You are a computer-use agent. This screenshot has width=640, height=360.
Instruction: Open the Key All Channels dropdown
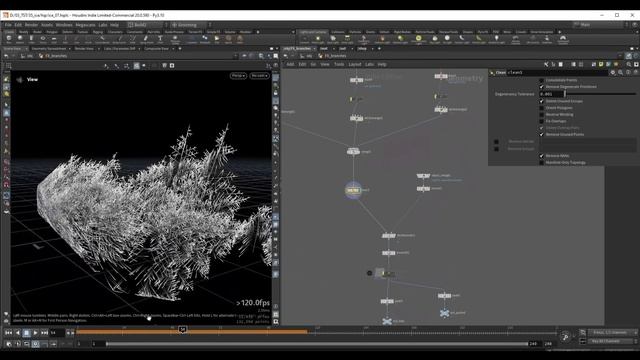coord(612,341)
